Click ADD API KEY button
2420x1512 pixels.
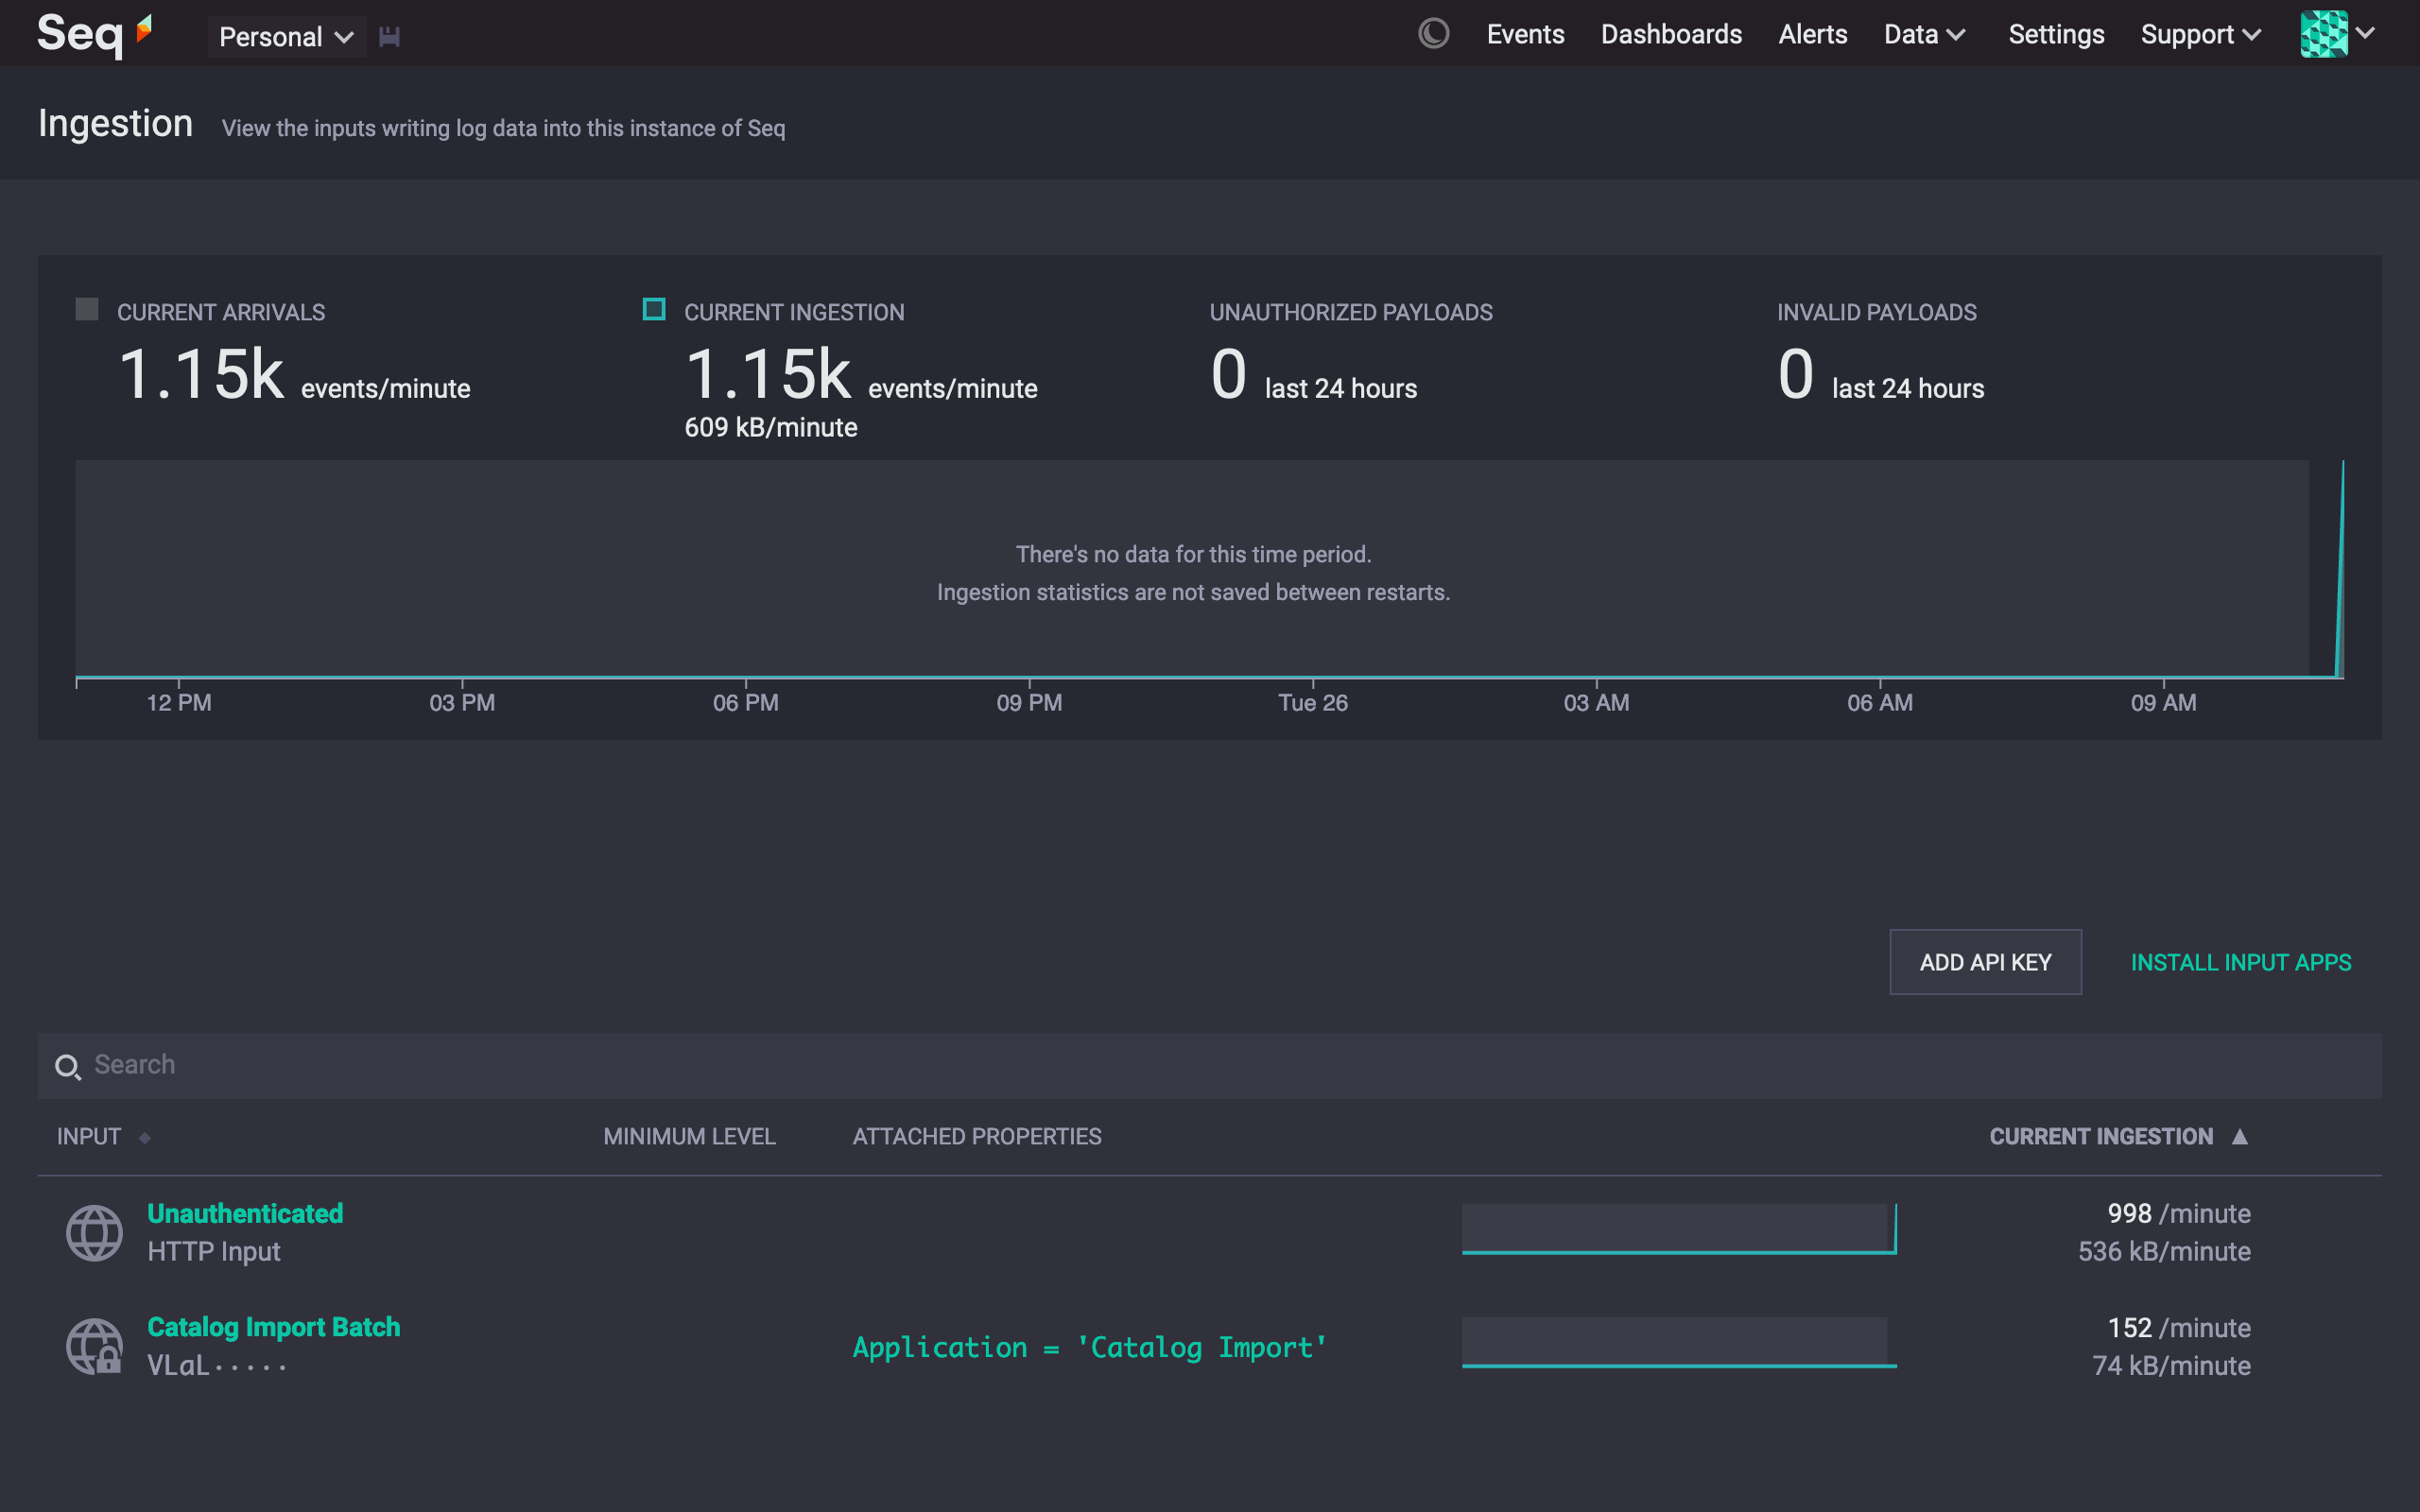click(x=1984, y=962)
